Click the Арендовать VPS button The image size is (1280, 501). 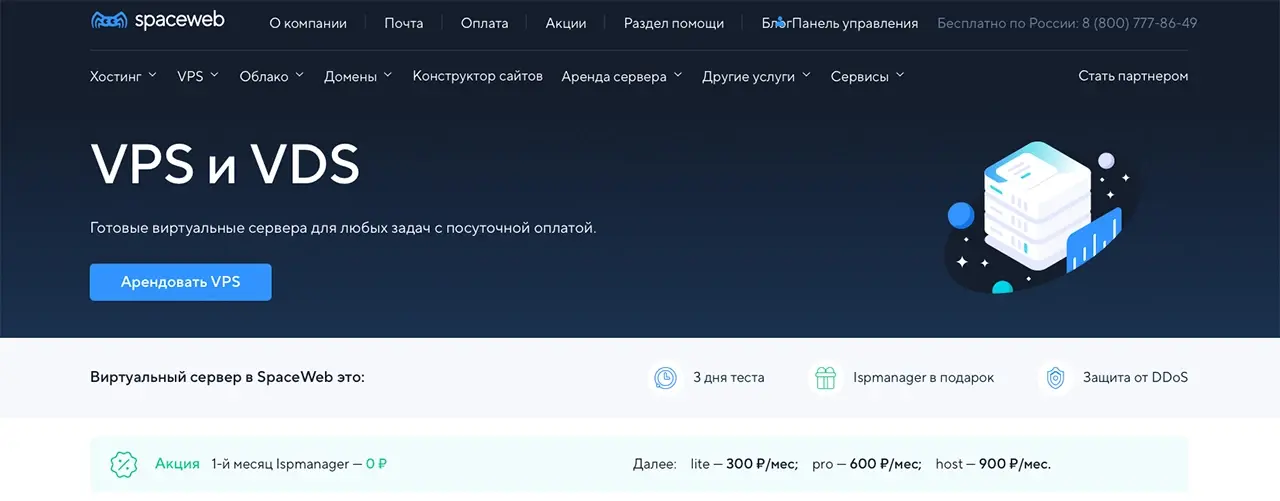[180, 282]
